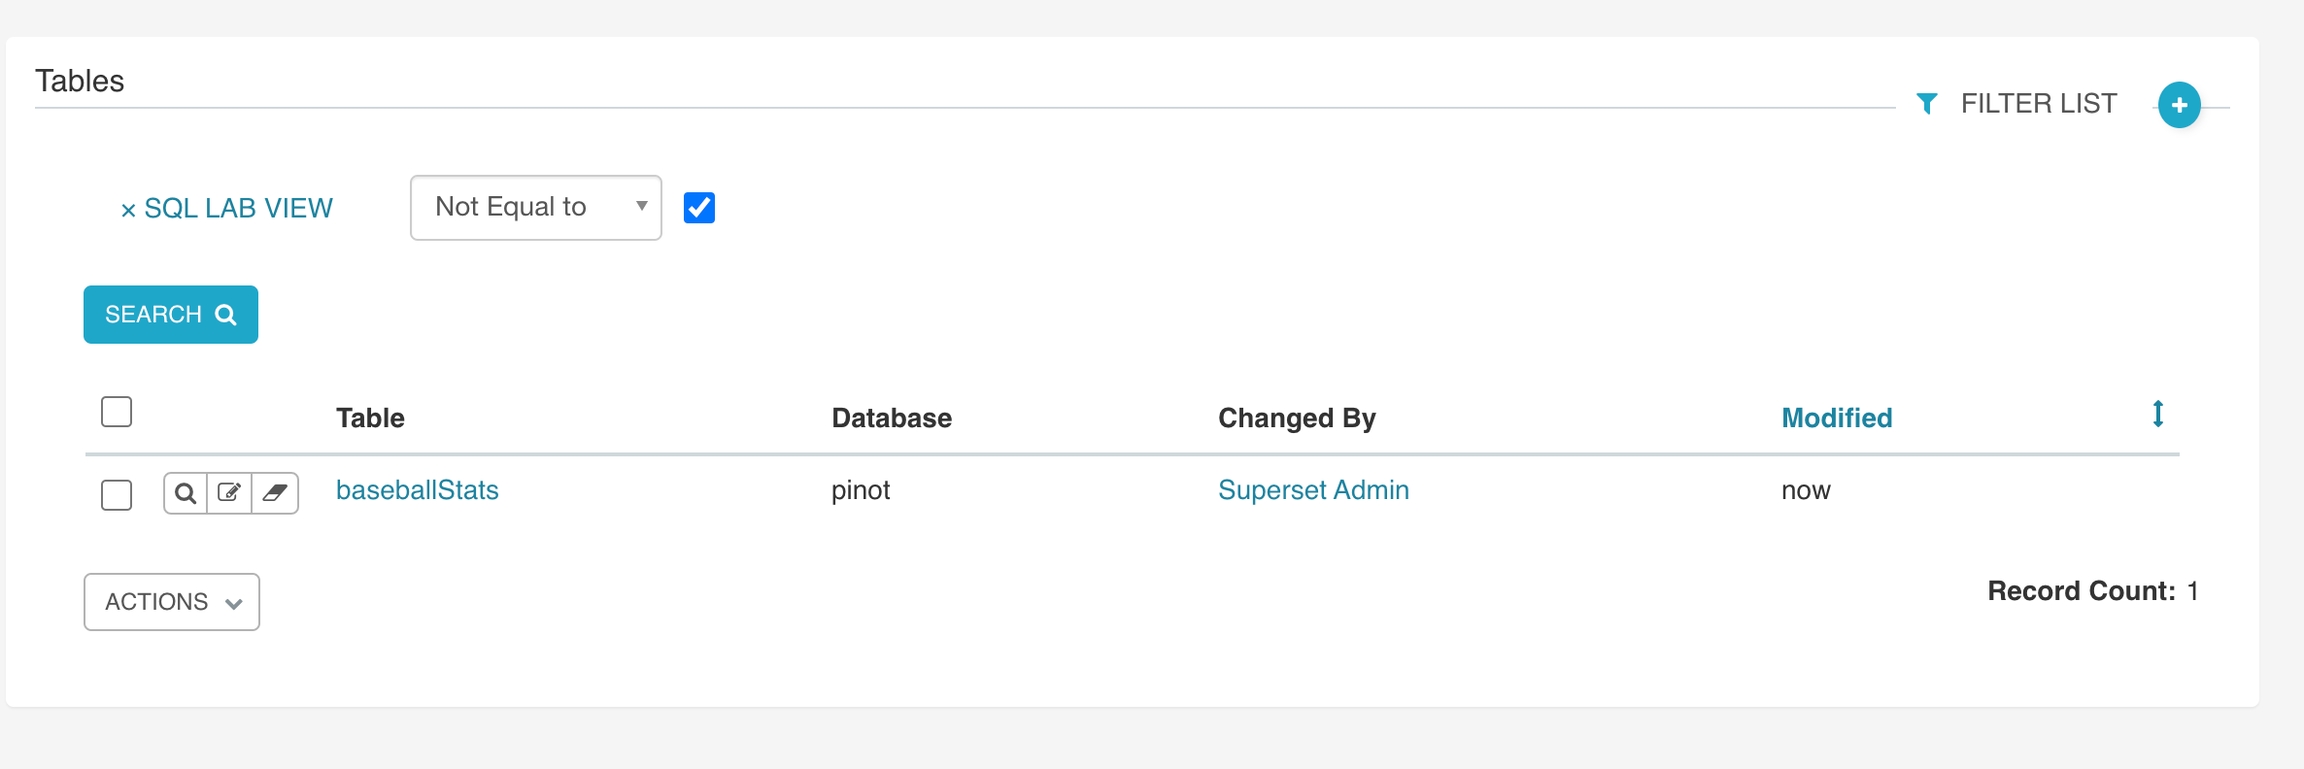This screenshot has height=769, width=2304.
Task: Click the sort arrows icon beside Modified
Action: pyautogui.click(x=2158, y=414)
